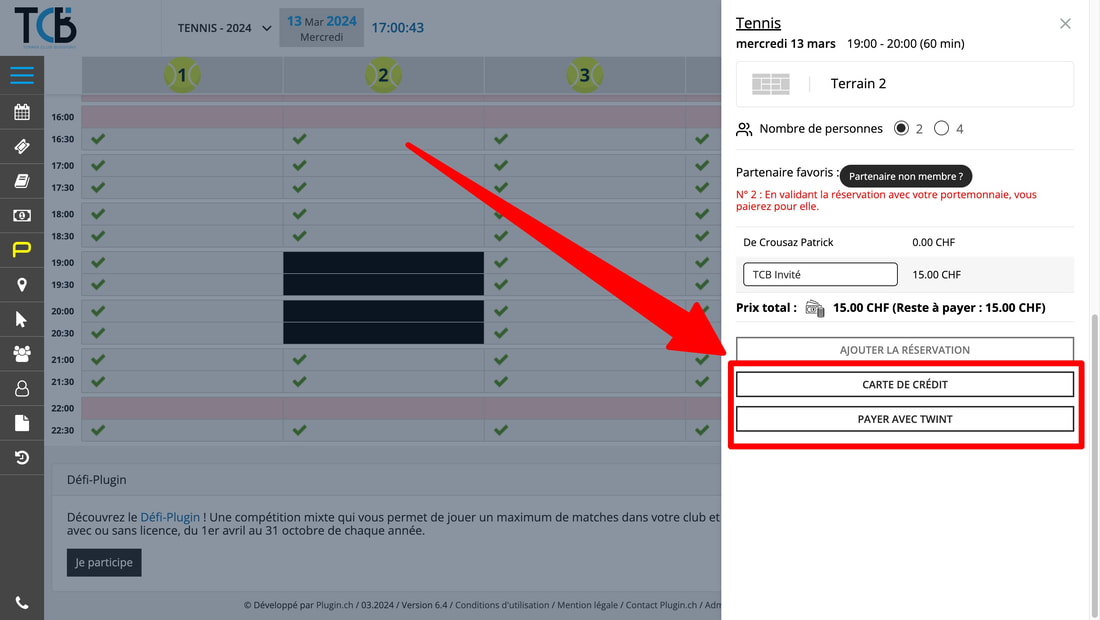Open the 13 Mar 2024 date picker
The height and width of the screenshot is (620, 1100).
[322, 28]
